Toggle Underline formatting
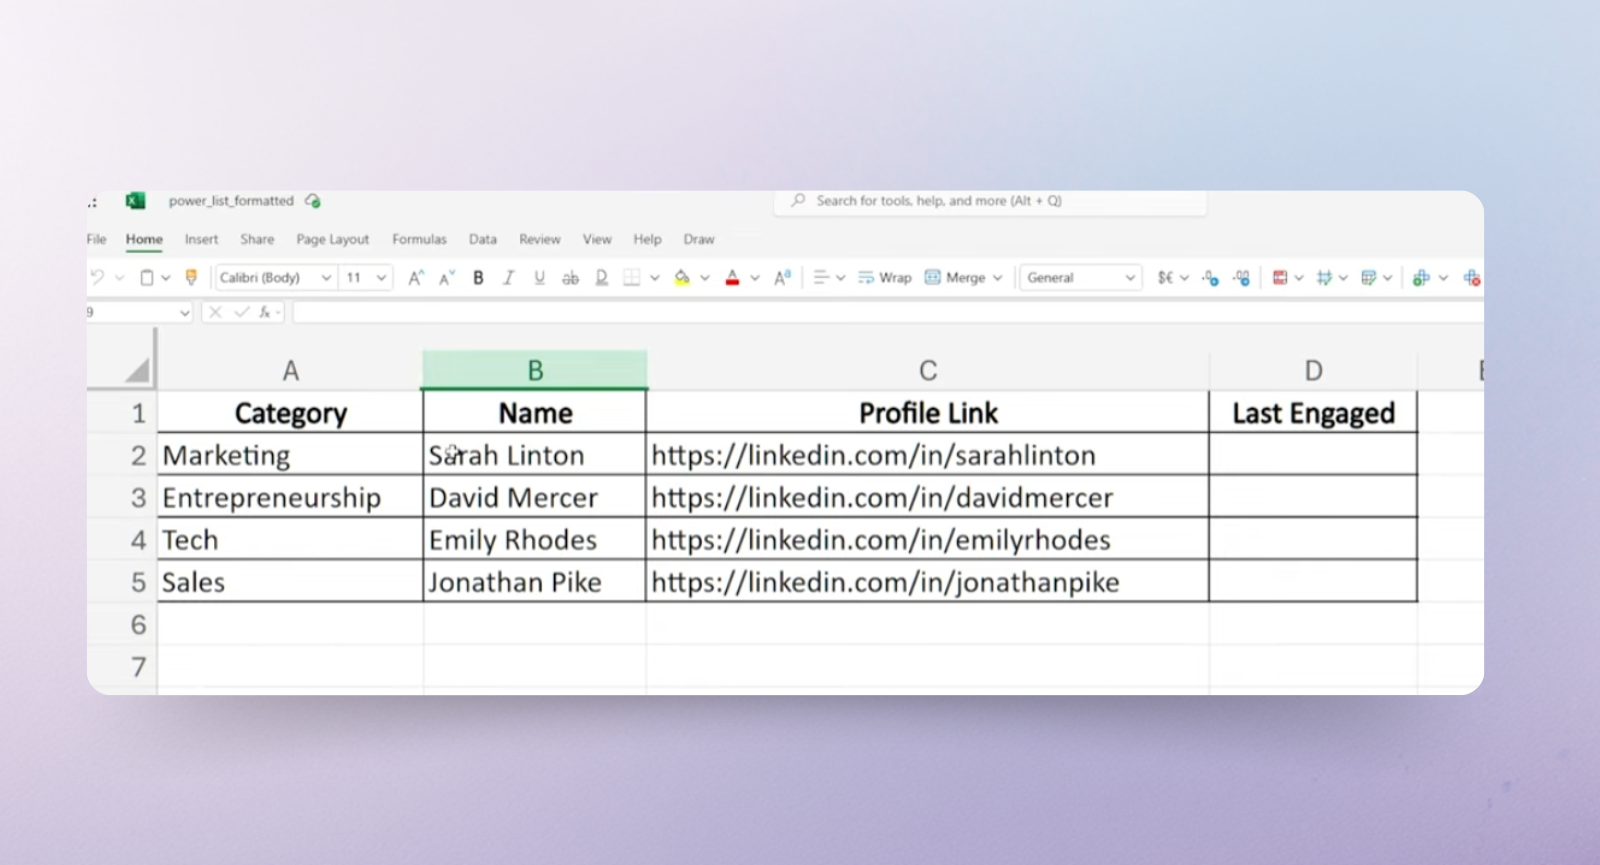Image resolution: width=1600 pixels, height=865 pixels. click(x=539, y=277)
